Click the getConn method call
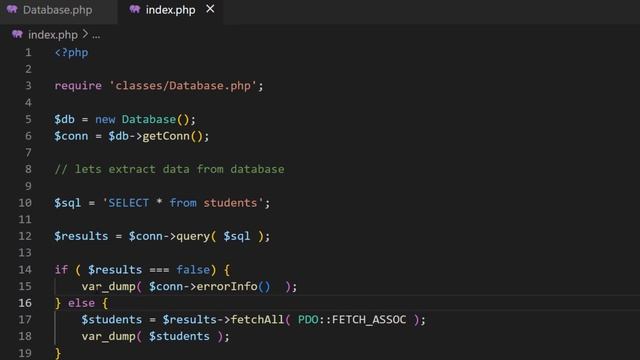Screen dimensions: 640x360 point(166,136)
